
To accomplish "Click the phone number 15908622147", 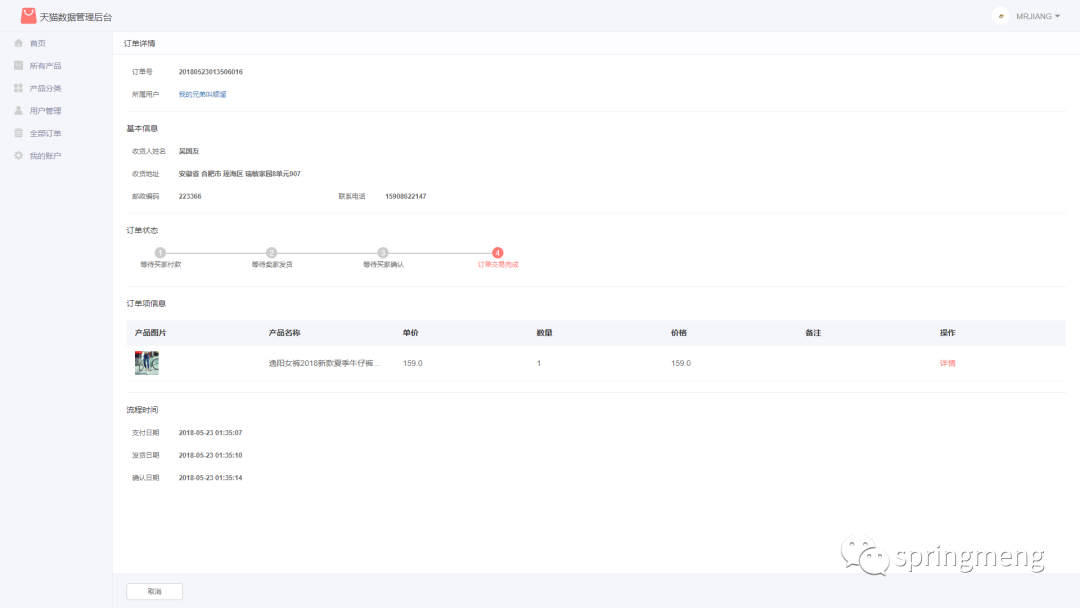I will (406, 196).
